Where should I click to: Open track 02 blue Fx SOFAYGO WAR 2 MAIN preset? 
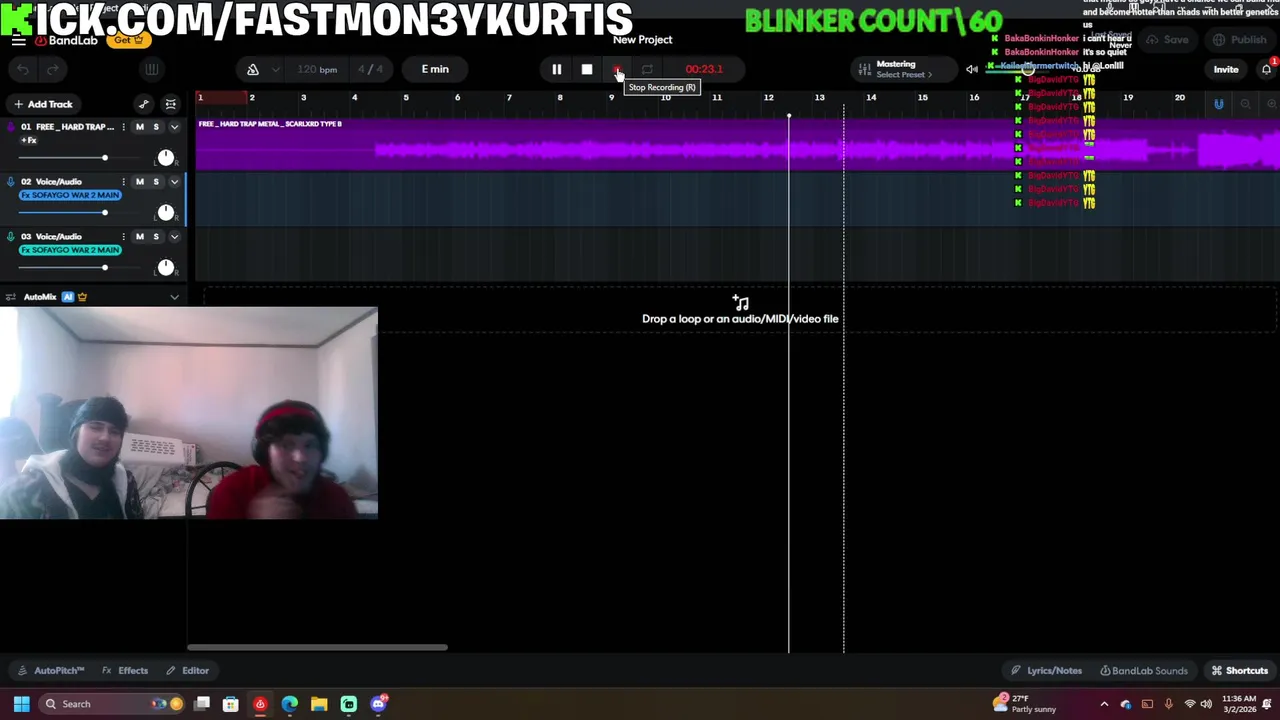click(x=70, y=195)
